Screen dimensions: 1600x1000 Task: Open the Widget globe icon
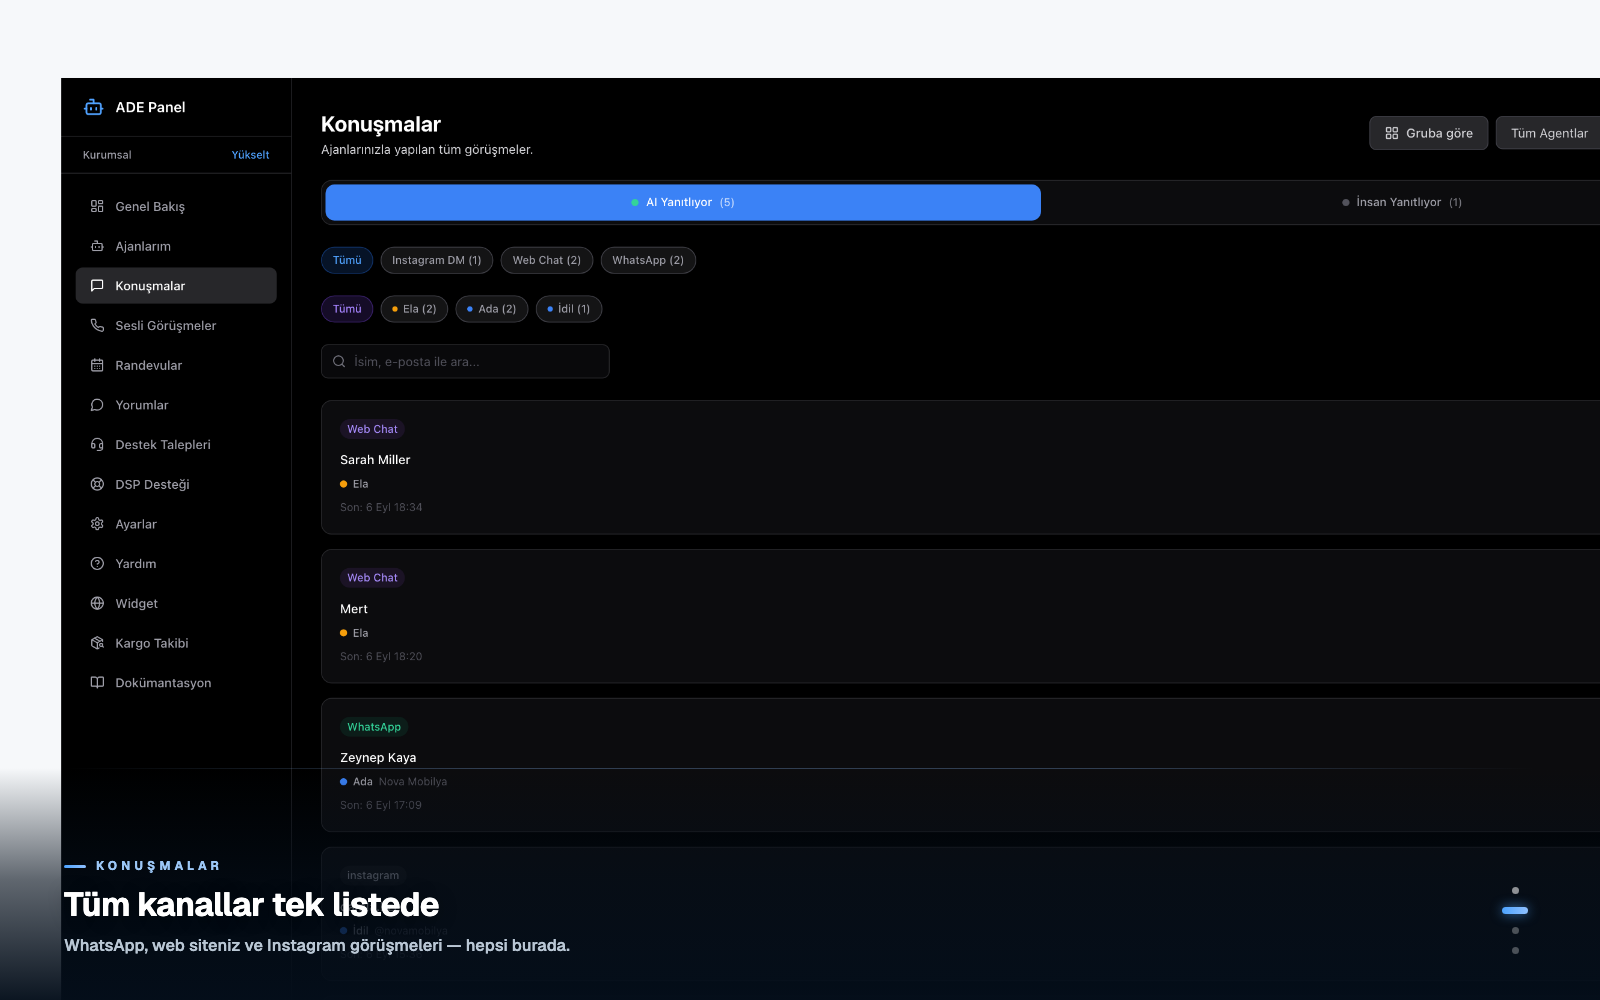pyautogui.click(x=97, y=603)
